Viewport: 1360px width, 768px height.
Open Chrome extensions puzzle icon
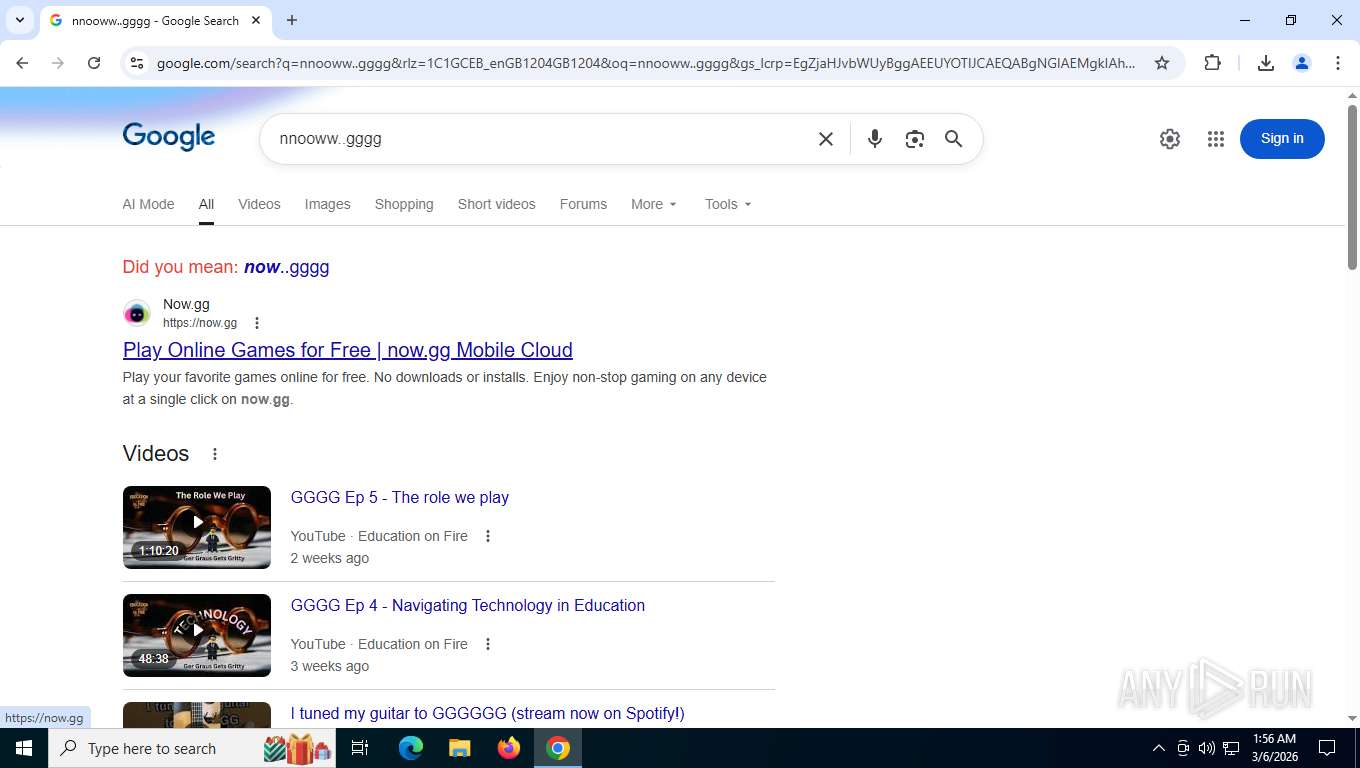point(1212,63)
